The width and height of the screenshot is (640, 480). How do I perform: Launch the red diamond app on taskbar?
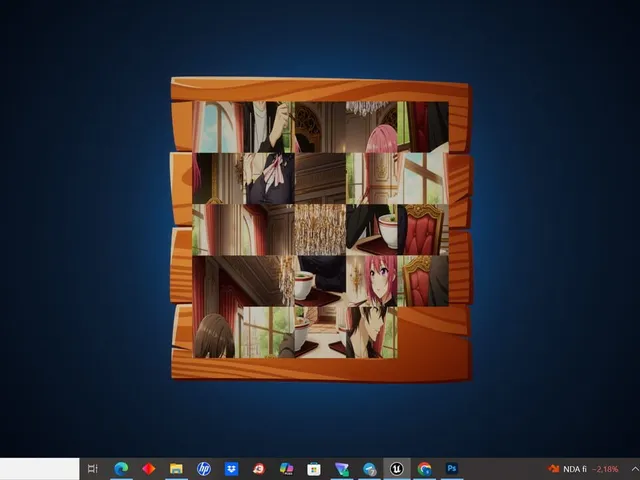149,469
